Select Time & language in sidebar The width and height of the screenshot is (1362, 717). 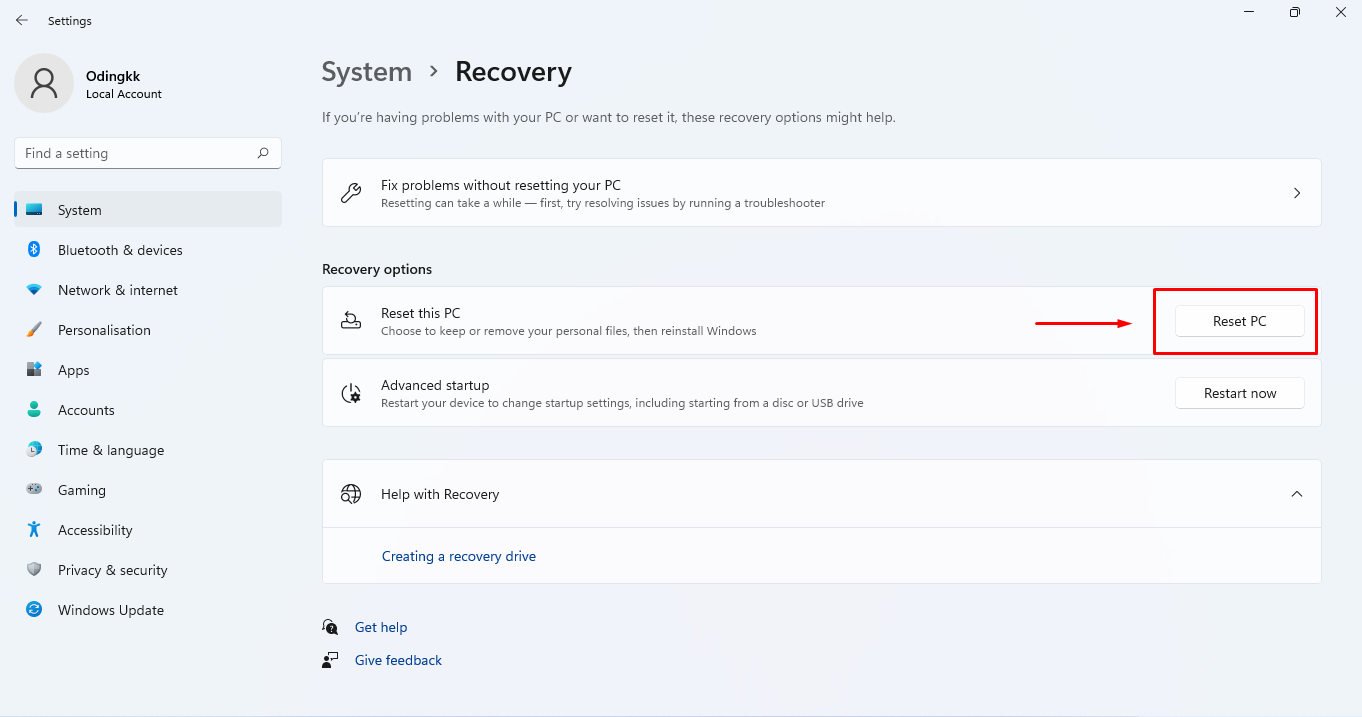pos(110,450)
